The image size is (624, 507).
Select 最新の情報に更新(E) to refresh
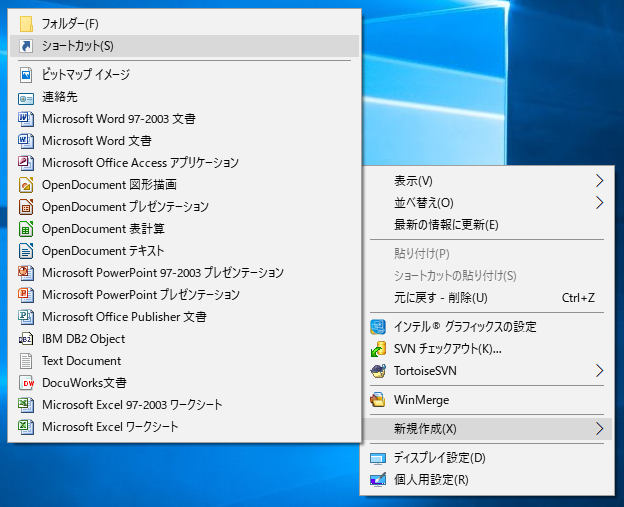pyautogui.click(x=487, y=225)
